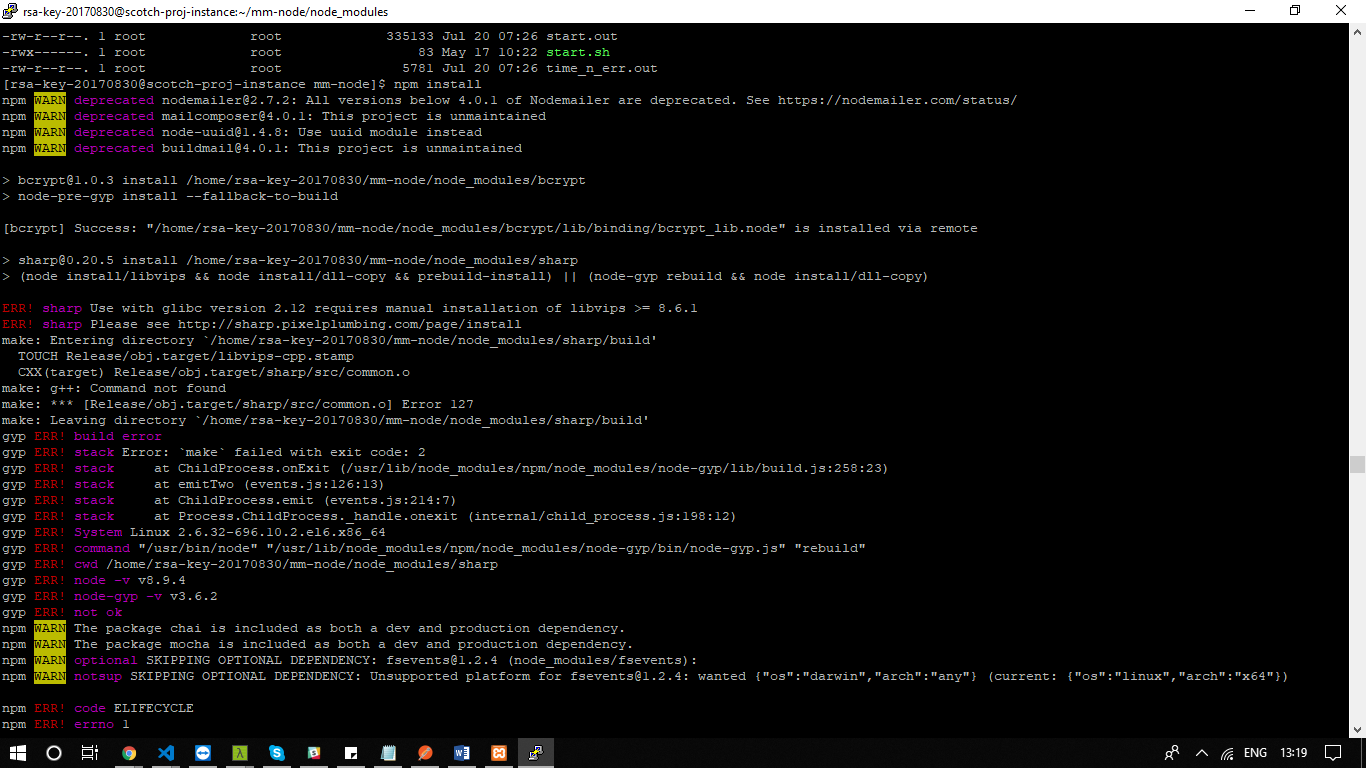
Task: Click the terminal scrollbar thumb
Action: (1358, 465)
